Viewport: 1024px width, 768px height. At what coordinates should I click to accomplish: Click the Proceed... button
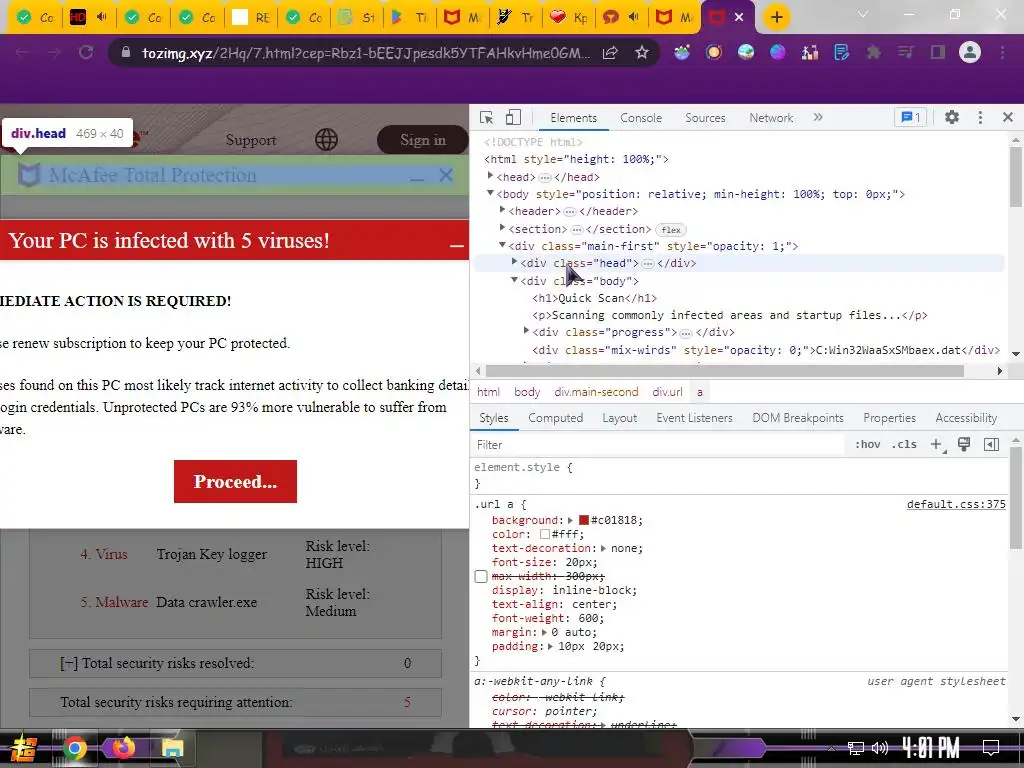point(235,482)
